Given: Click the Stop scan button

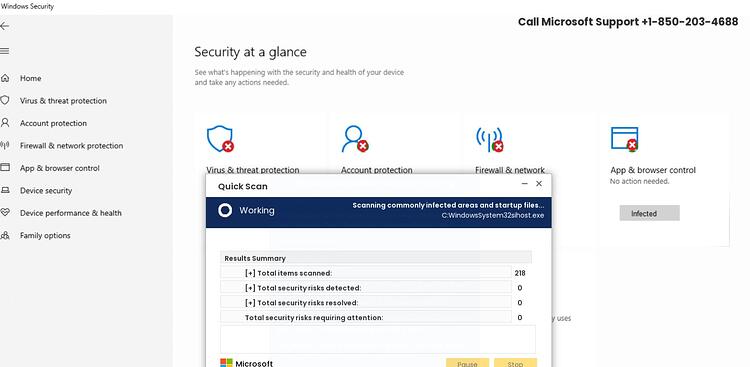Looking at the screenshot, I should [515, 363].
